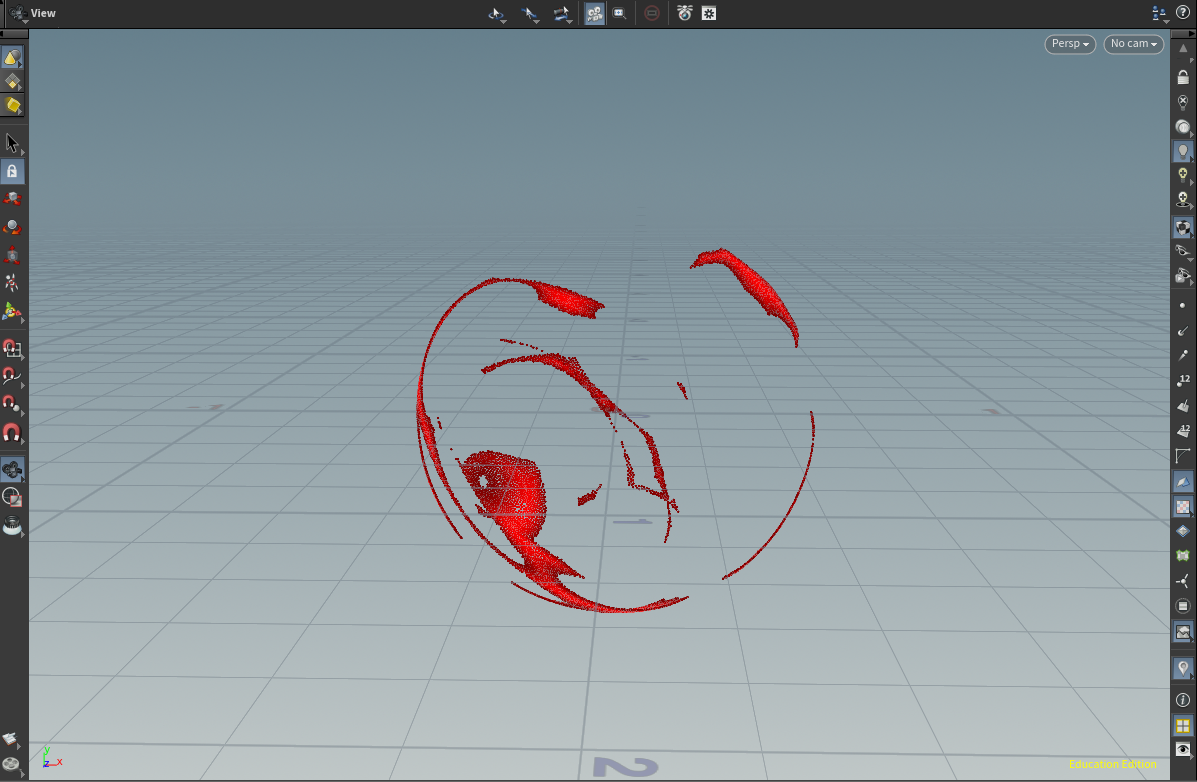Choose the Pose tool figure icon
1197x782 pixels.
12,283
